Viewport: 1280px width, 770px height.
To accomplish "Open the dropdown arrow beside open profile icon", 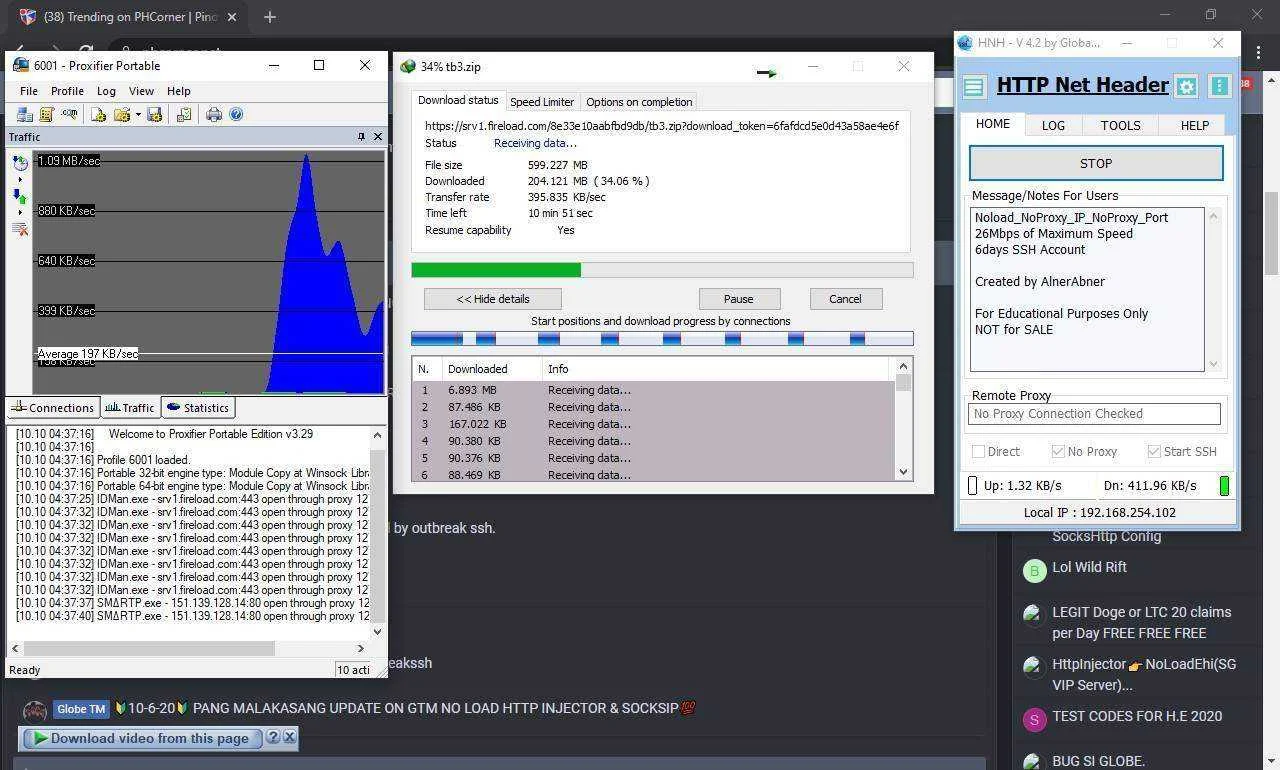I will pyautogui.click(x=138, y=115).
